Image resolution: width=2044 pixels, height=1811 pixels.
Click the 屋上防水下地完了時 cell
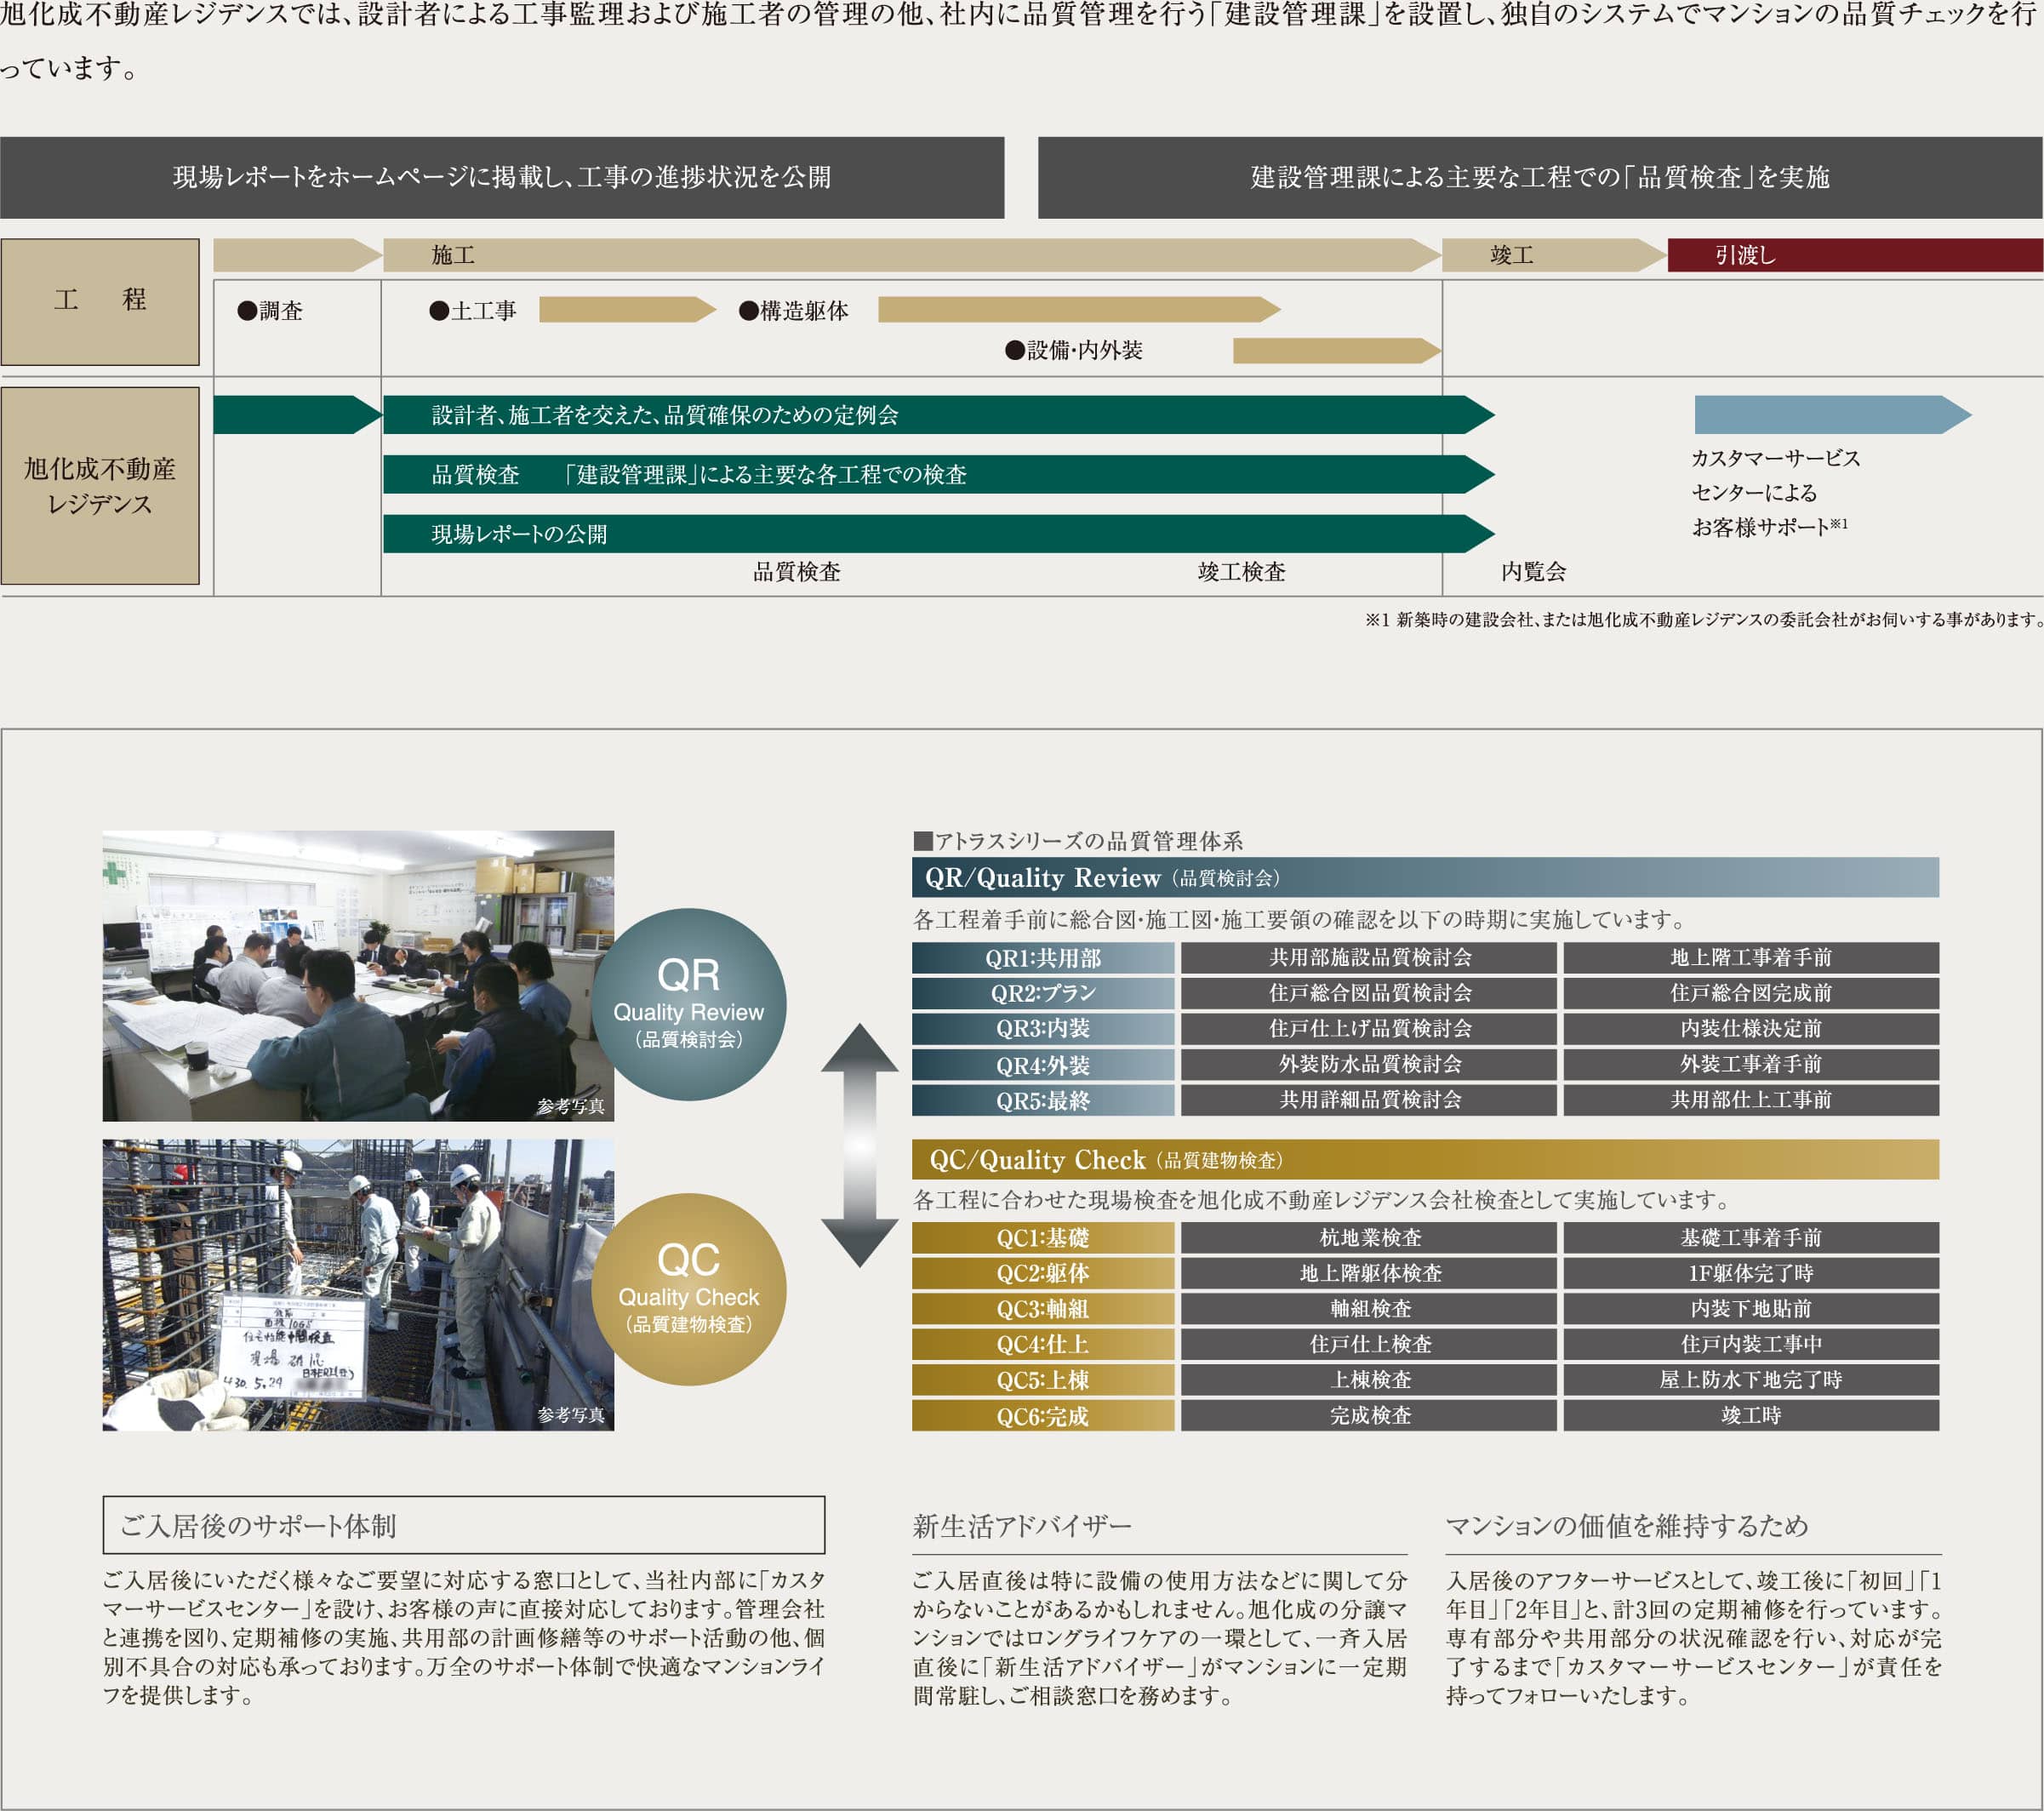point(1751,1380)
